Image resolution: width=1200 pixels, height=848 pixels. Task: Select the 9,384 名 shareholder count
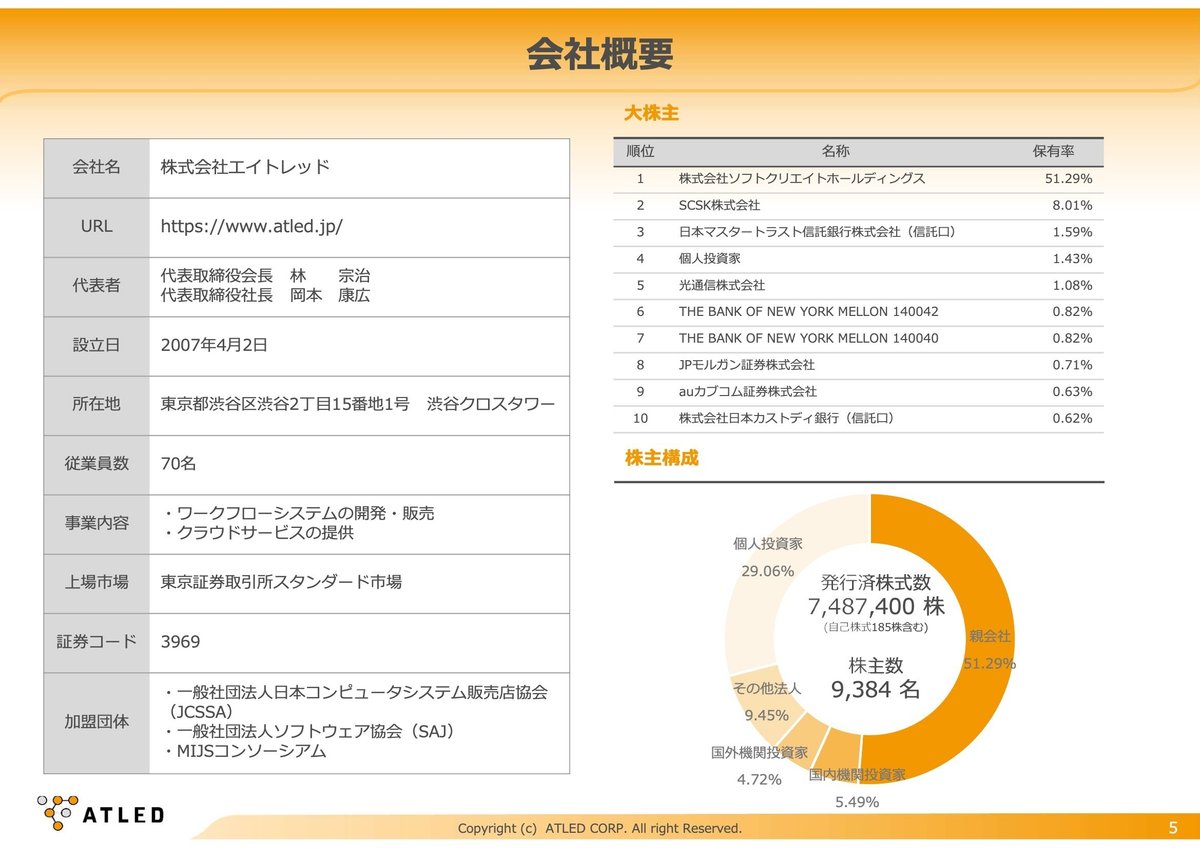tap(876, 690)
